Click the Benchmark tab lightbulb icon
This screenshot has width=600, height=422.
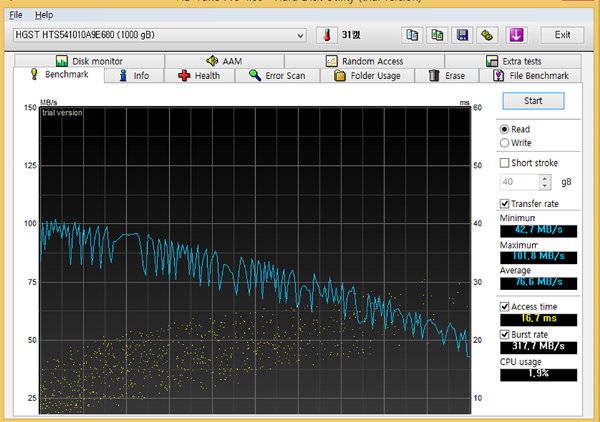coord(34,74)
